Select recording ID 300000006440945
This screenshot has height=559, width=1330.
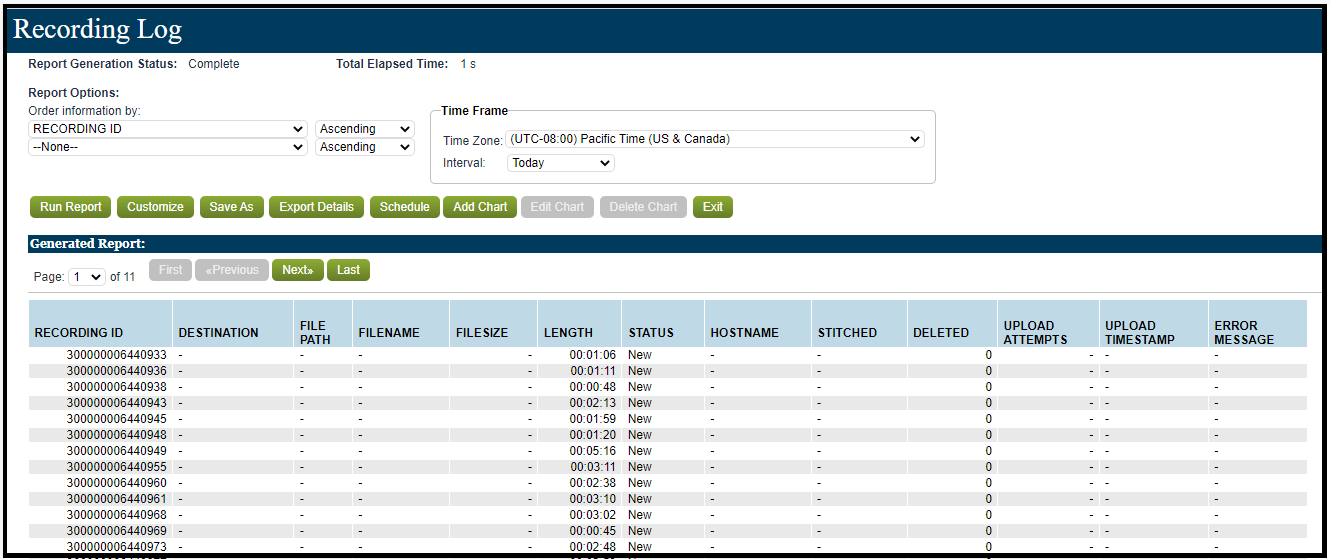point(116,419)
